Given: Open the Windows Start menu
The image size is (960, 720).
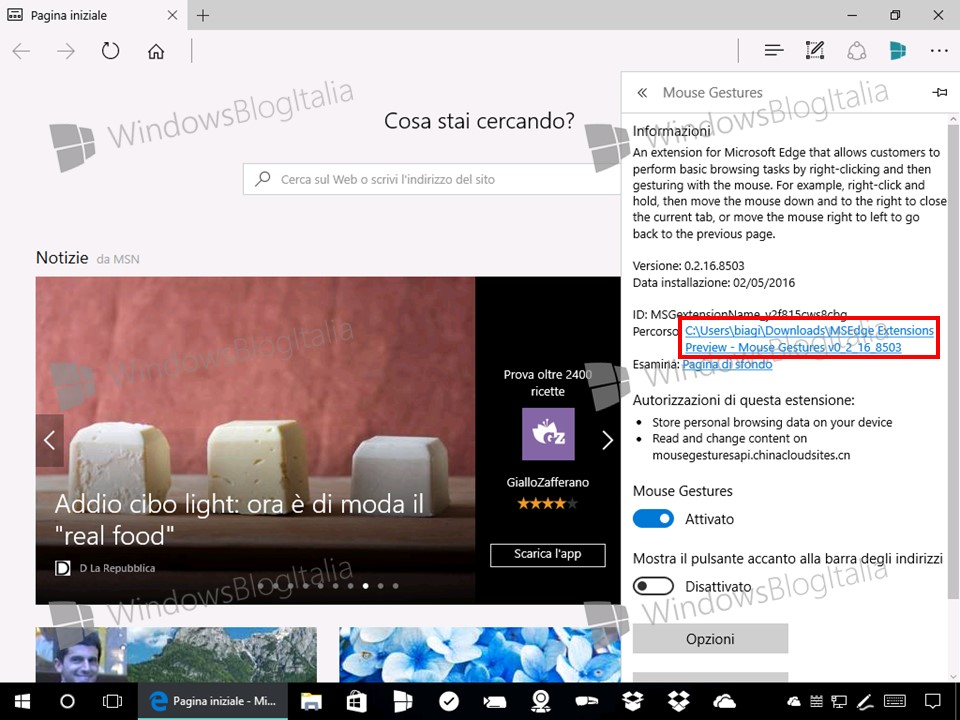Looking at the screenshot, I should point(23,701).
